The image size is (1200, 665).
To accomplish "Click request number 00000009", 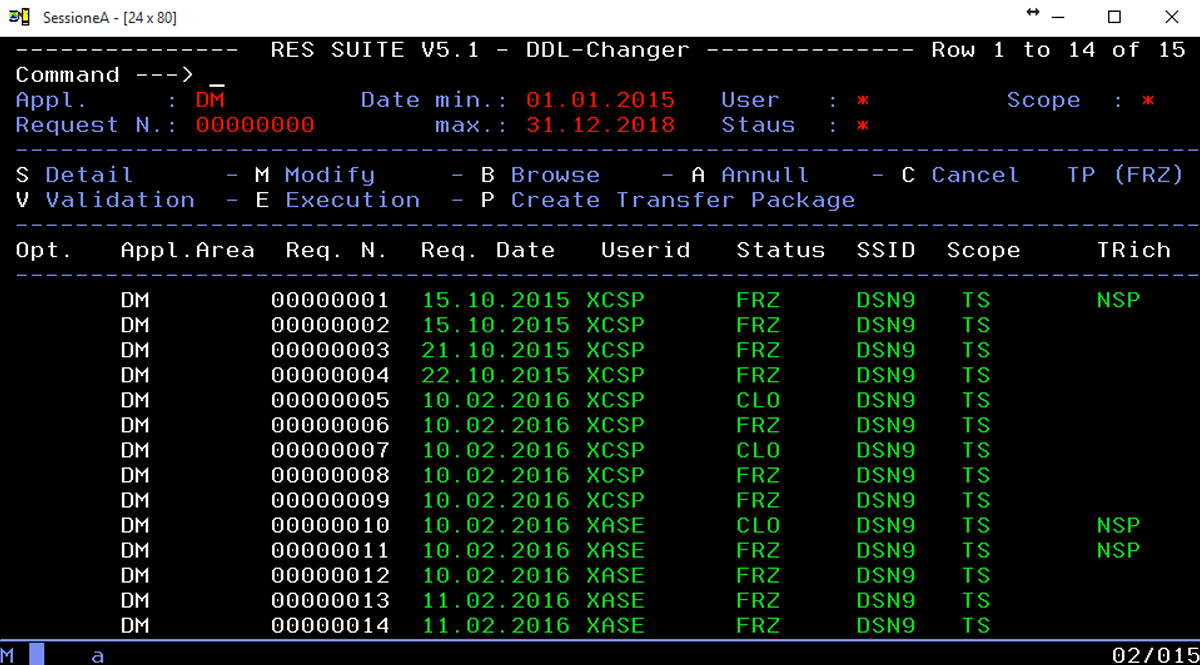I will (330, 500).
